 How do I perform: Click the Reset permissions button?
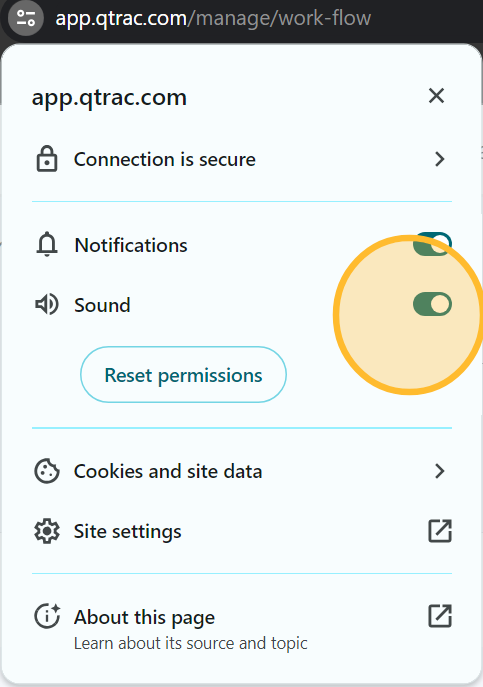pos(183,375)
